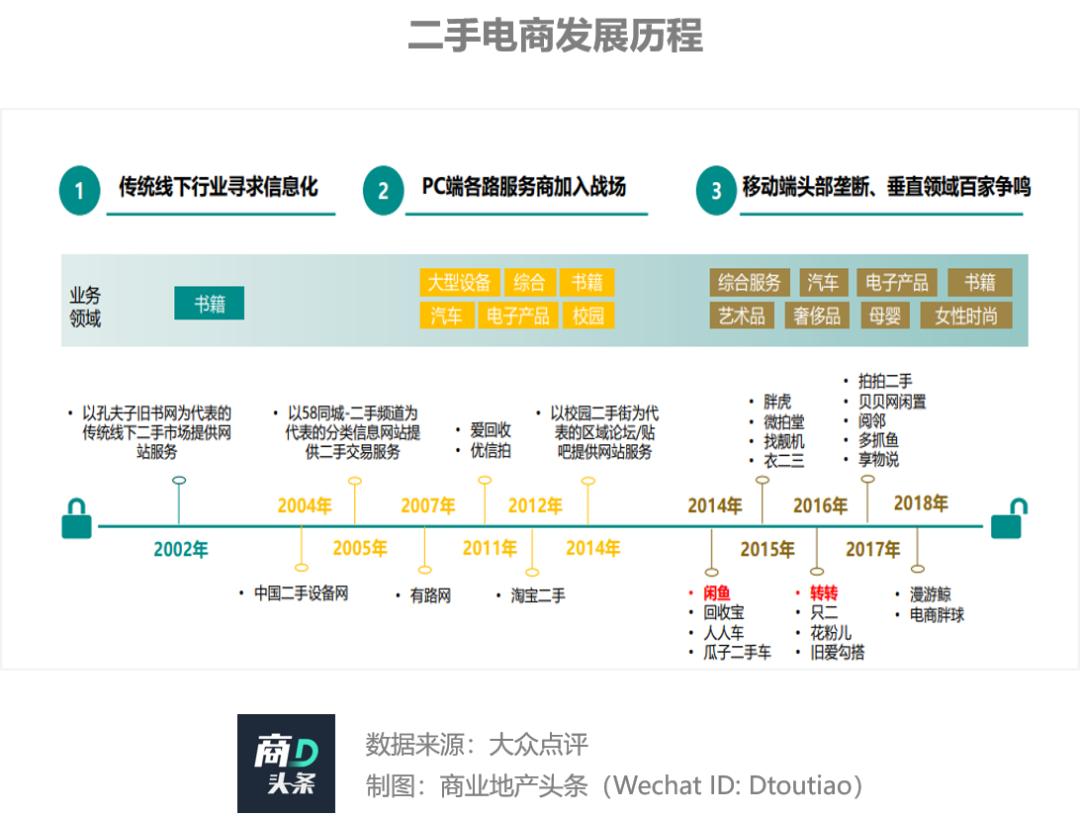Click the 优信拍 entry

(x=490, y=450)
